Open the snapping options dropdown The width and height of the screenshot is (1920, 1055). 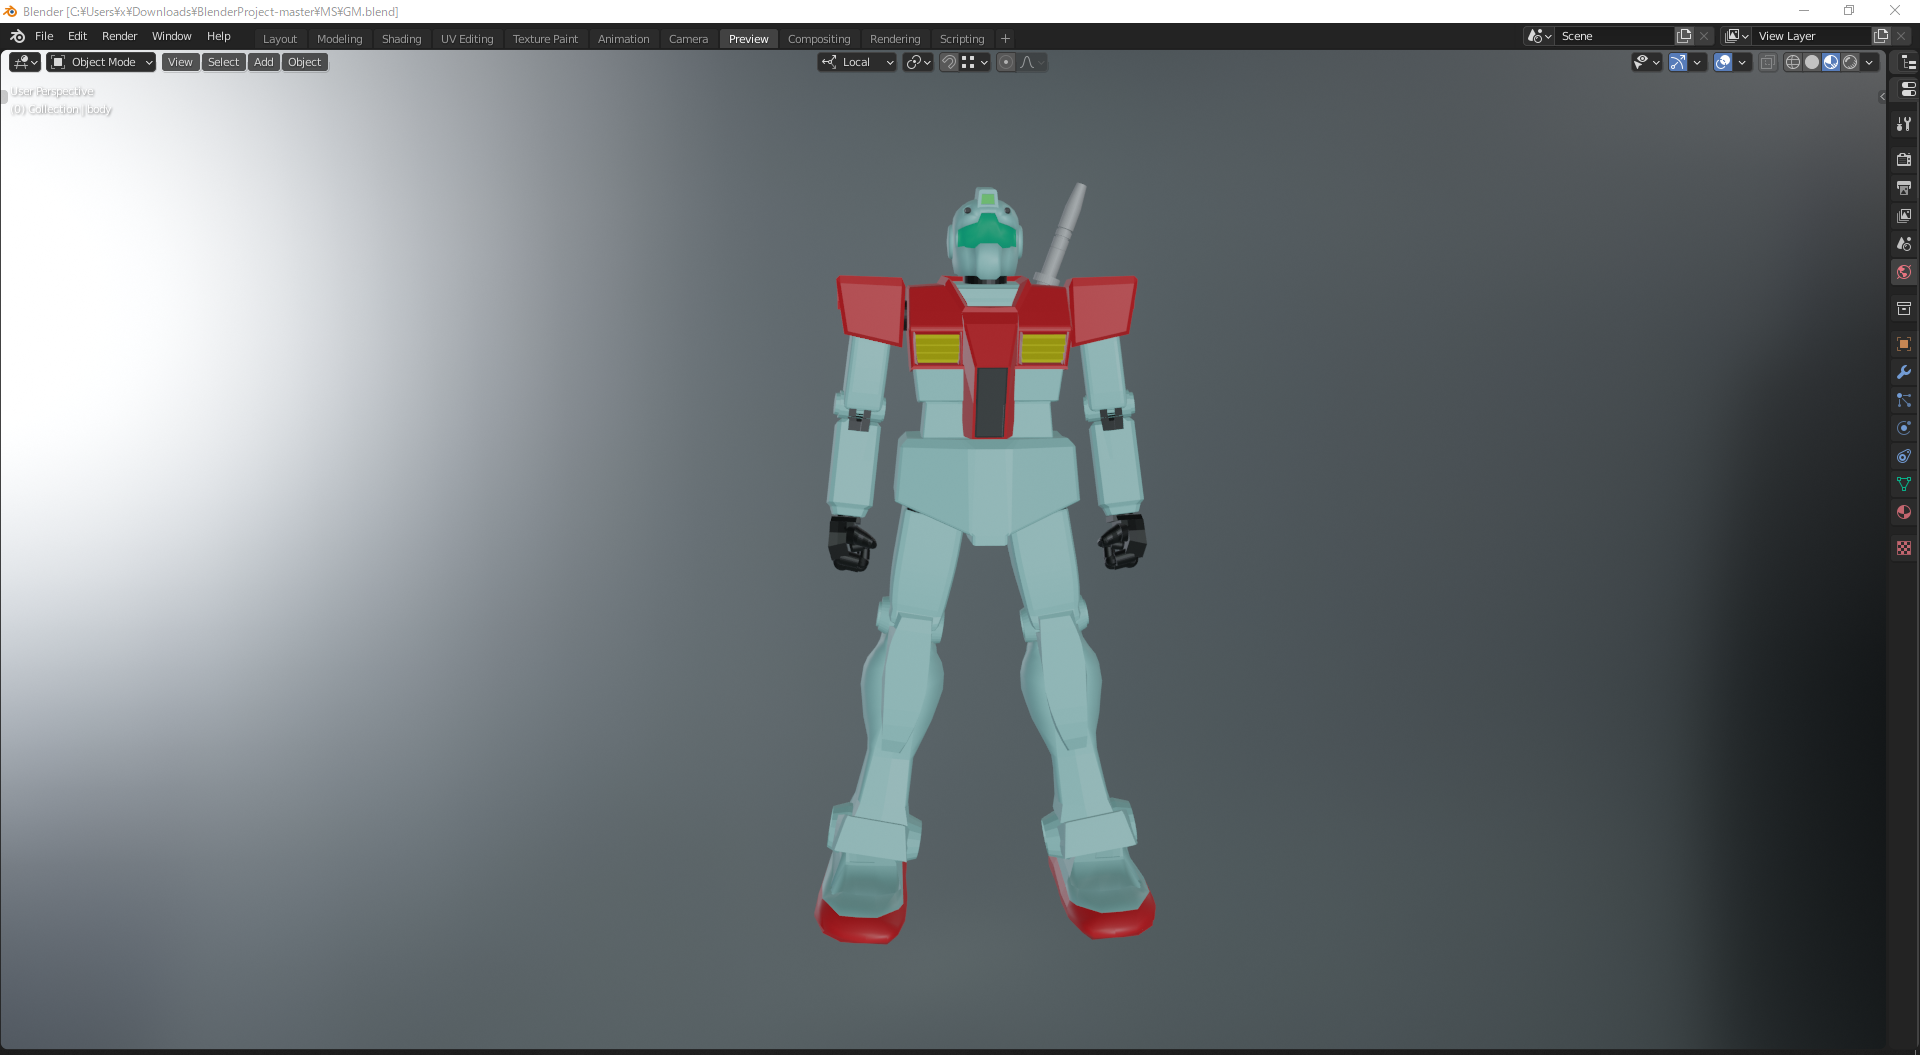tap(975, 62)
